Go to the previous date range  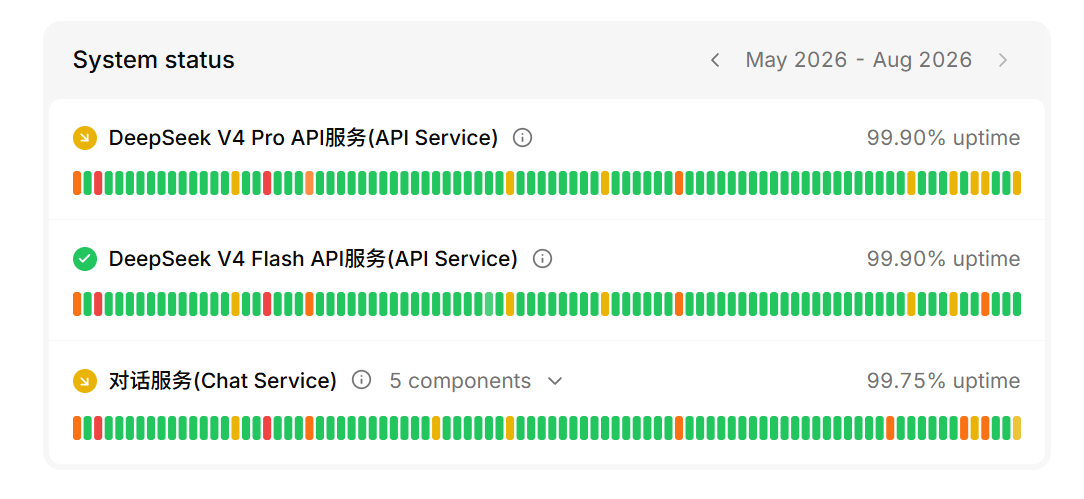(x=716, y=60)
